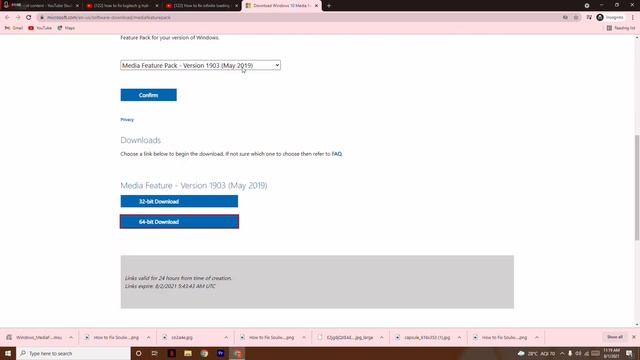Image resolution: width=640 pixels, height=360 pixels.
Task: Close the 'how to fix logitech' tab
Action: click(x=157, y=6)
